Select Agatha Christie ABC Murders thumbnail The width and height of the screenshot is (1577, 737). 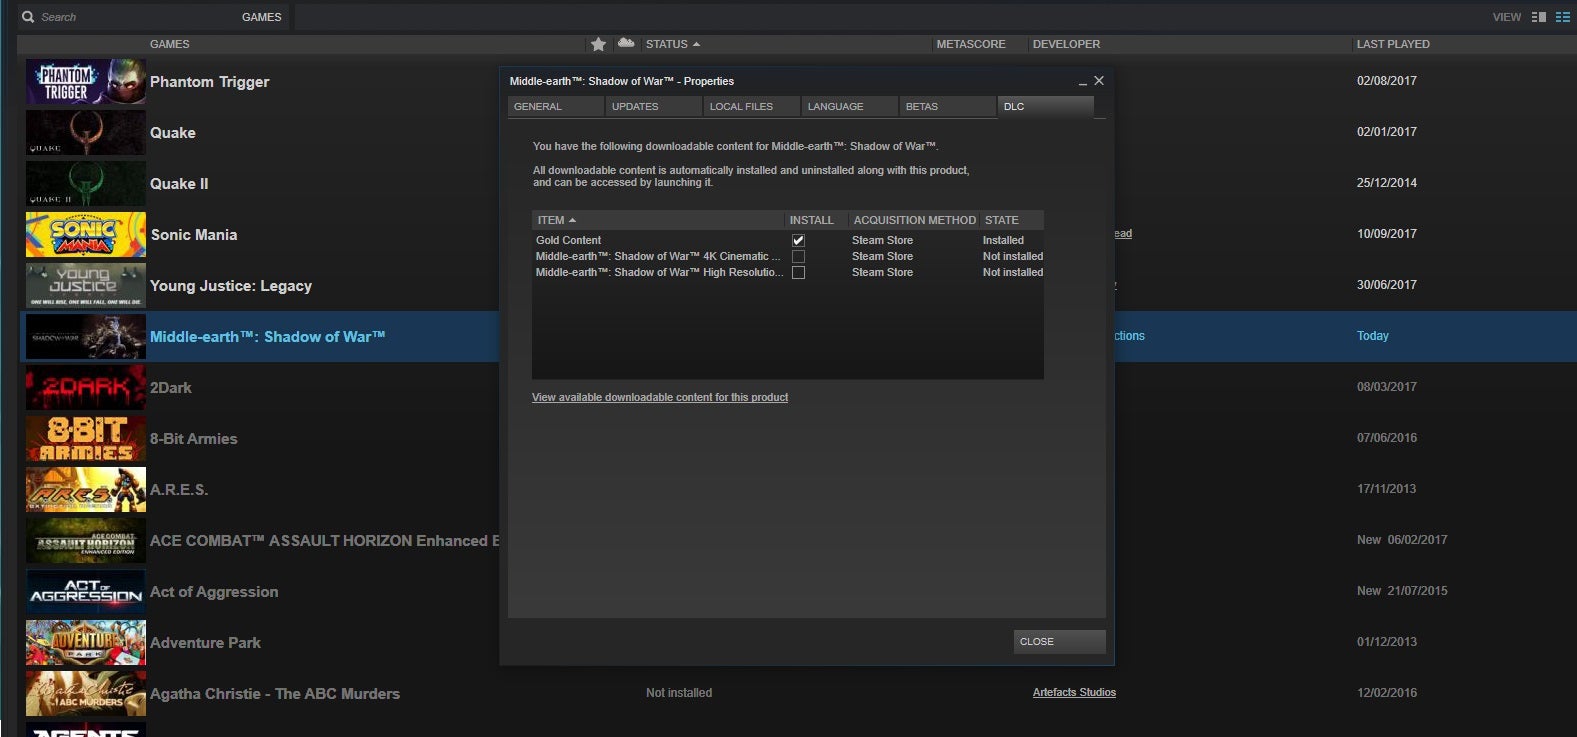(86, 694)
